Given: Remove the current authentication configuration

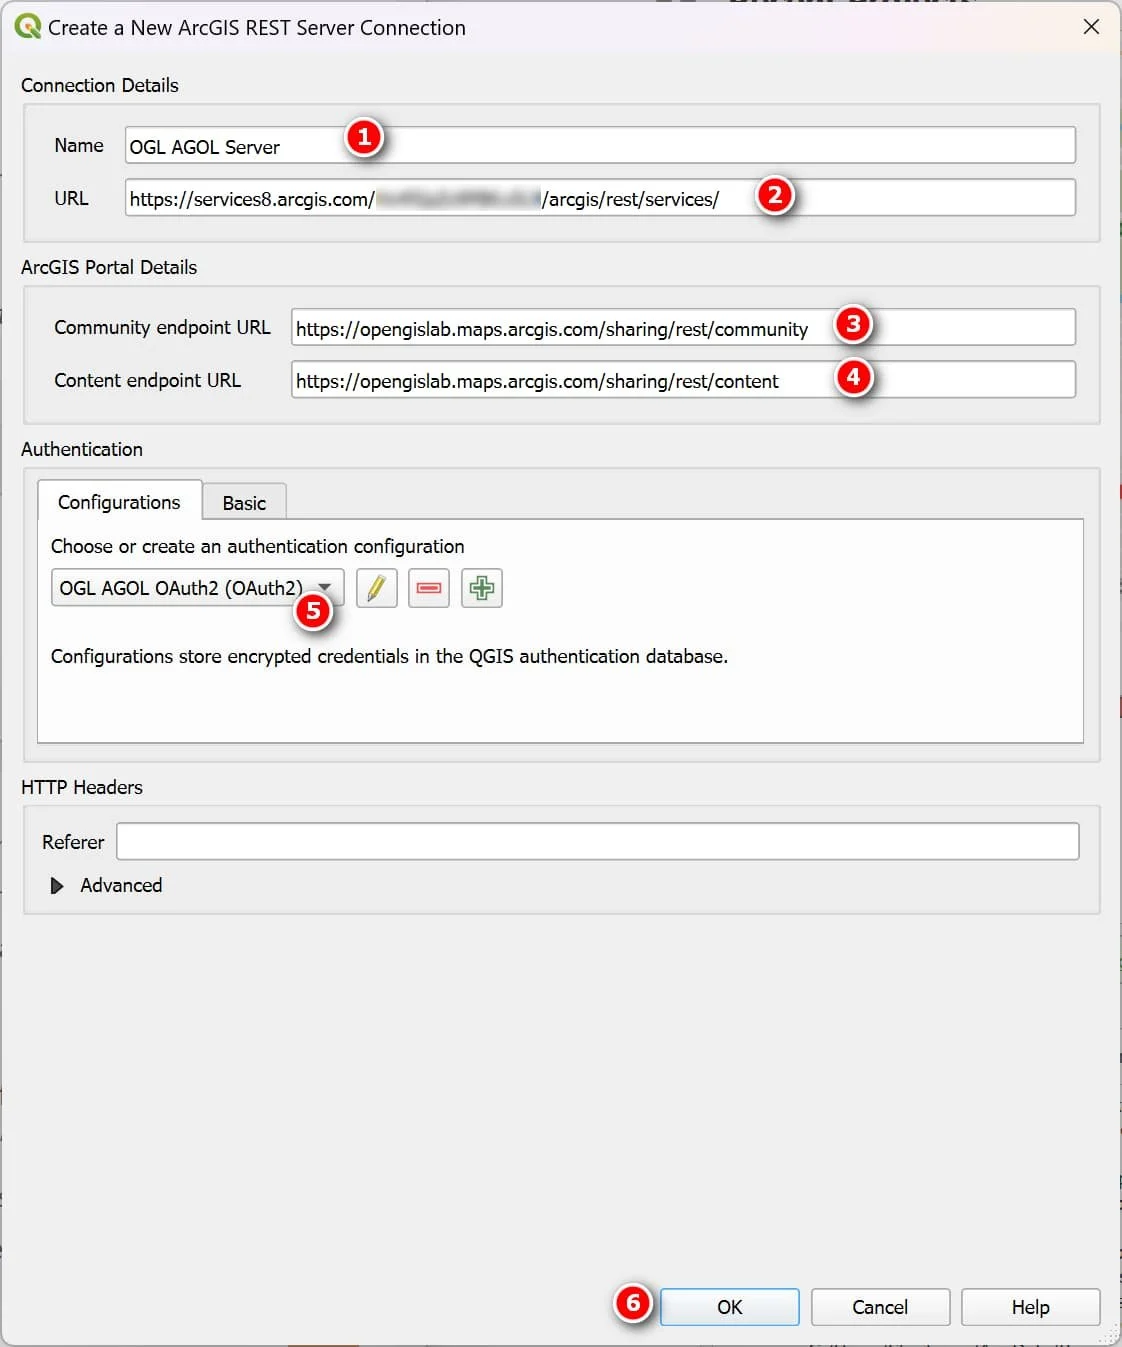Looking at the screenshot, I should pos(428,588).
